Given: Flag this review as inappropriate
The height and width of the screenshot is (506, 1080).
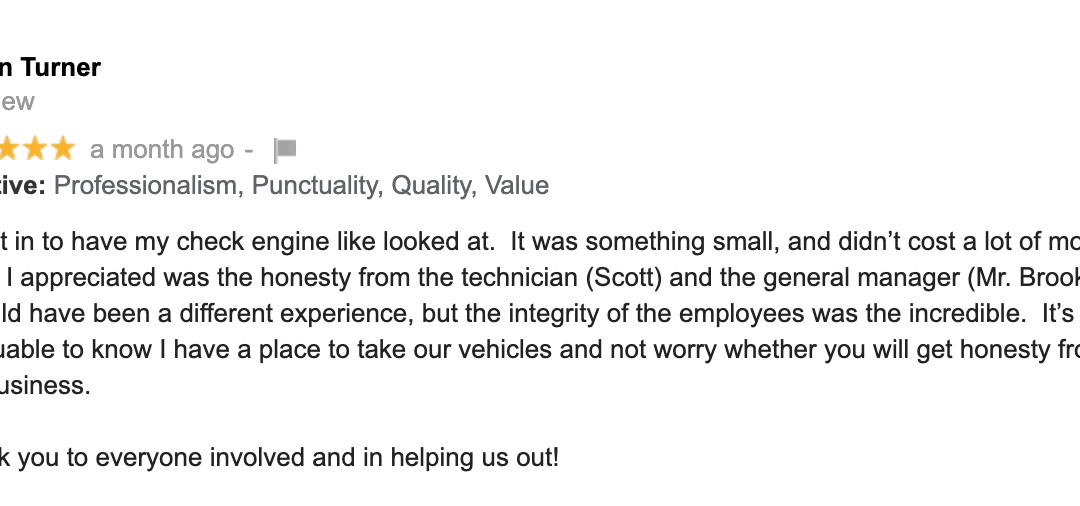Looking at the screenshot, I should [285, 150].
